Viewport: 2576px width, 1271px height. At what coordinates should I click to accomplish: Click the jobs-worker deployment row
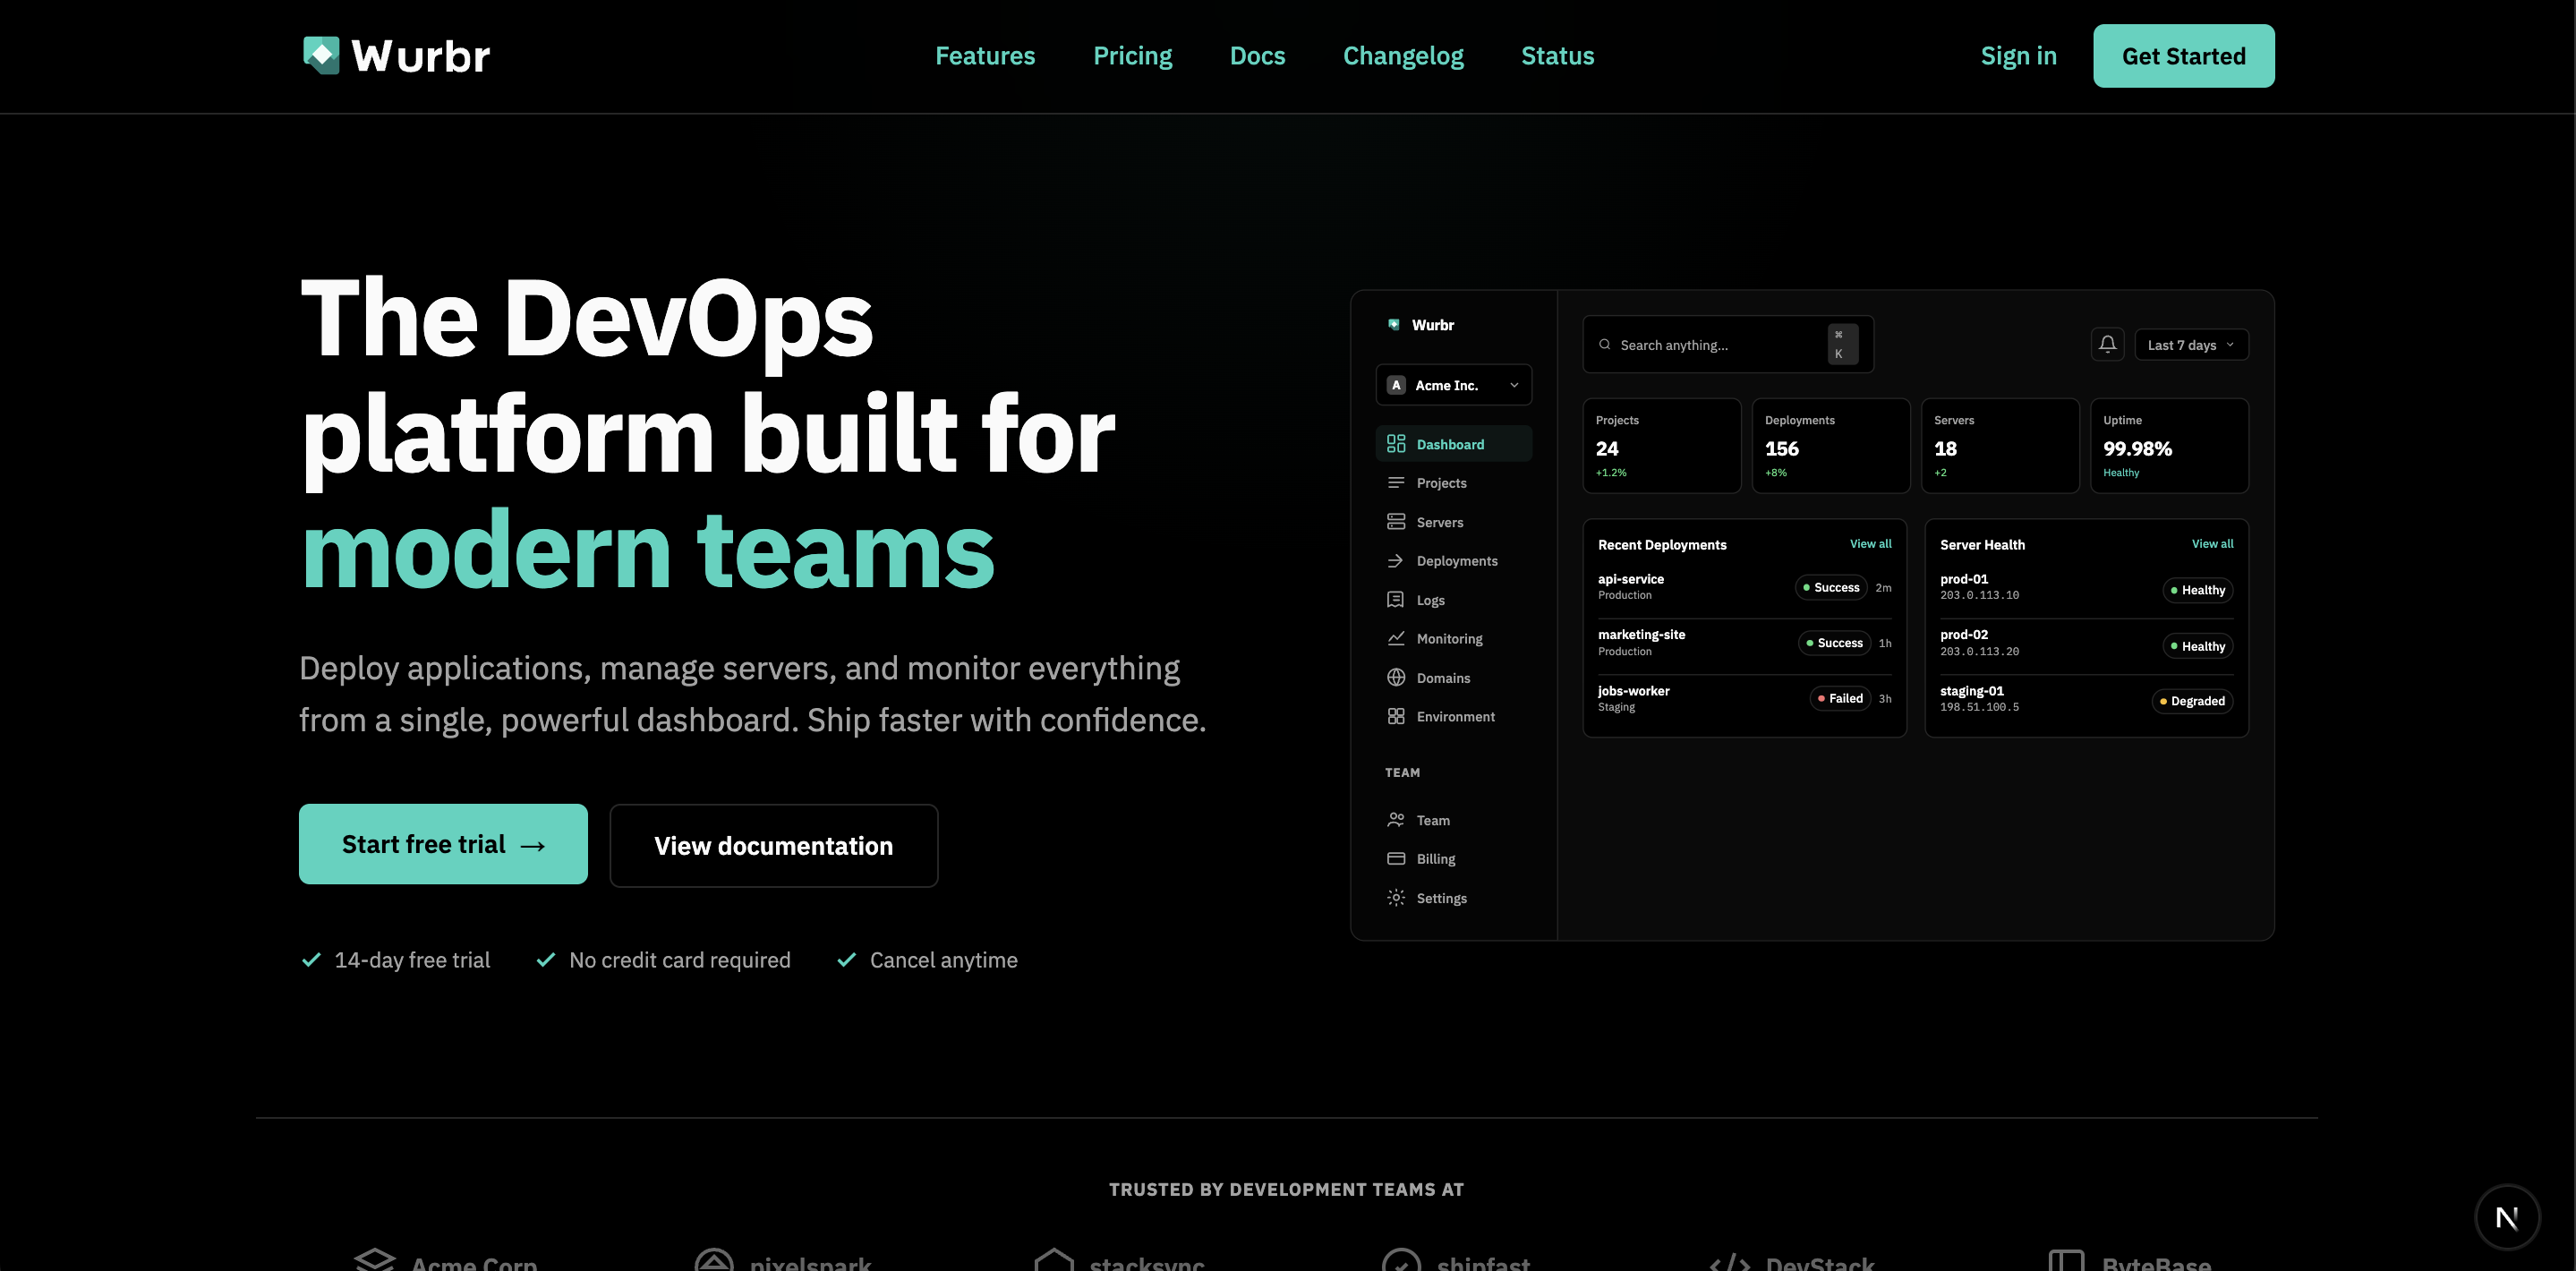1744,699
